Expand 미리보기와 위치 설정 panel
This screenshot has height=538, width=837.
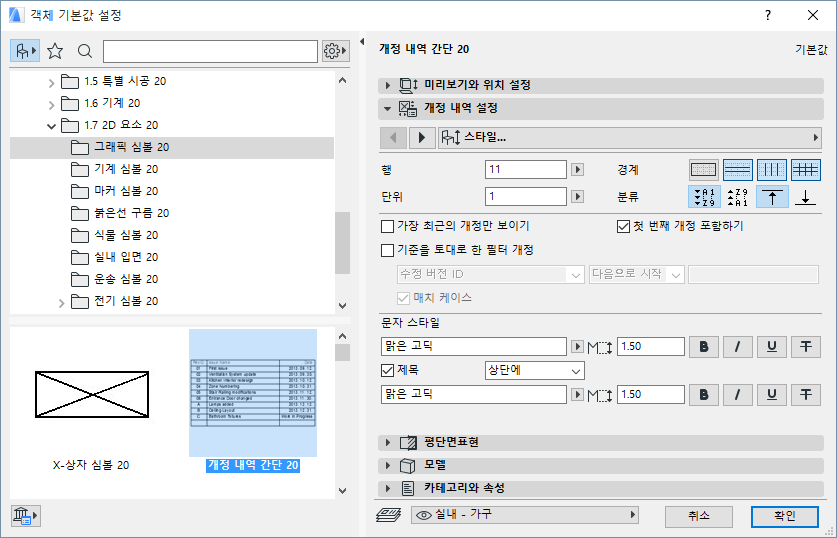point(388,85)
